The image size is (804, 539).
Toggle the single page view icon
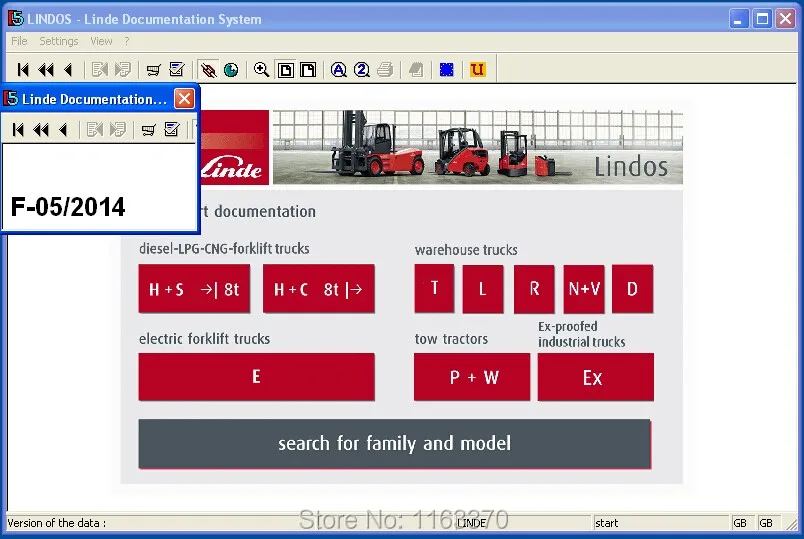click(x=286, y=69)
